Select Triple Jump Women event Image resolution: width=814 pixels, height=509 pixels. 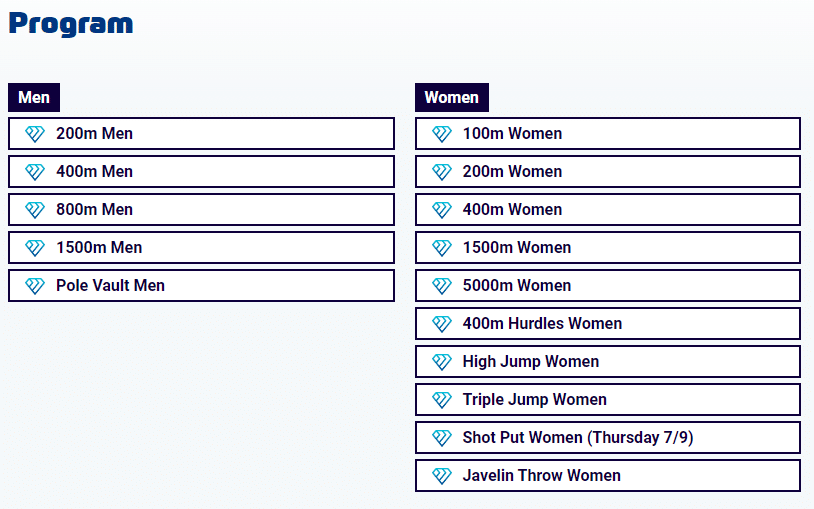pos(608,399)
